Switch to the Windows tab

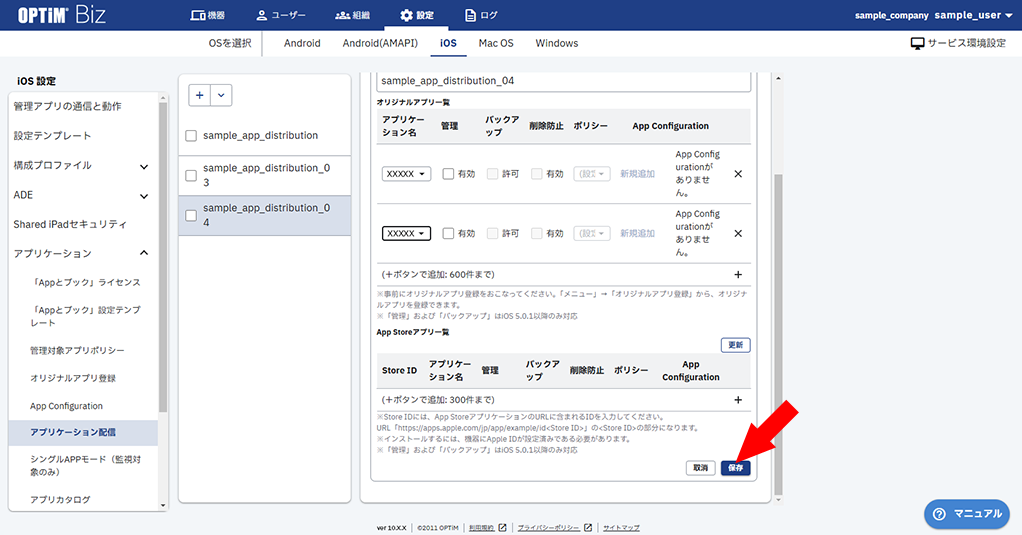[557, 43]
